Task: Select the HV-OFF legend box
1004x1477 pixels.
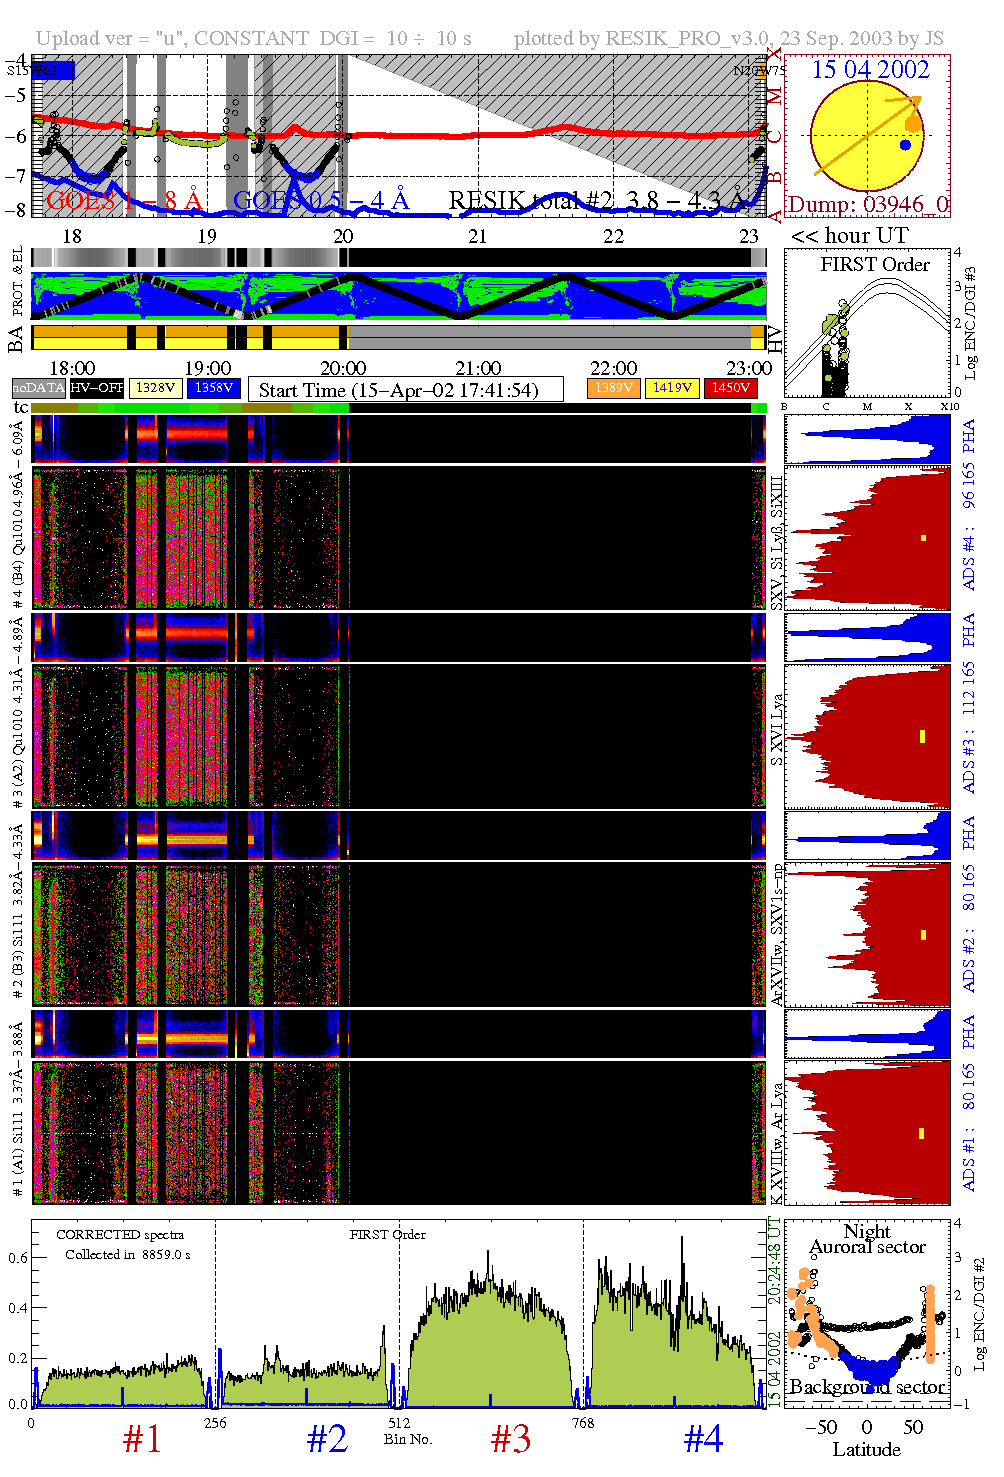Action: tap(97, 388)
